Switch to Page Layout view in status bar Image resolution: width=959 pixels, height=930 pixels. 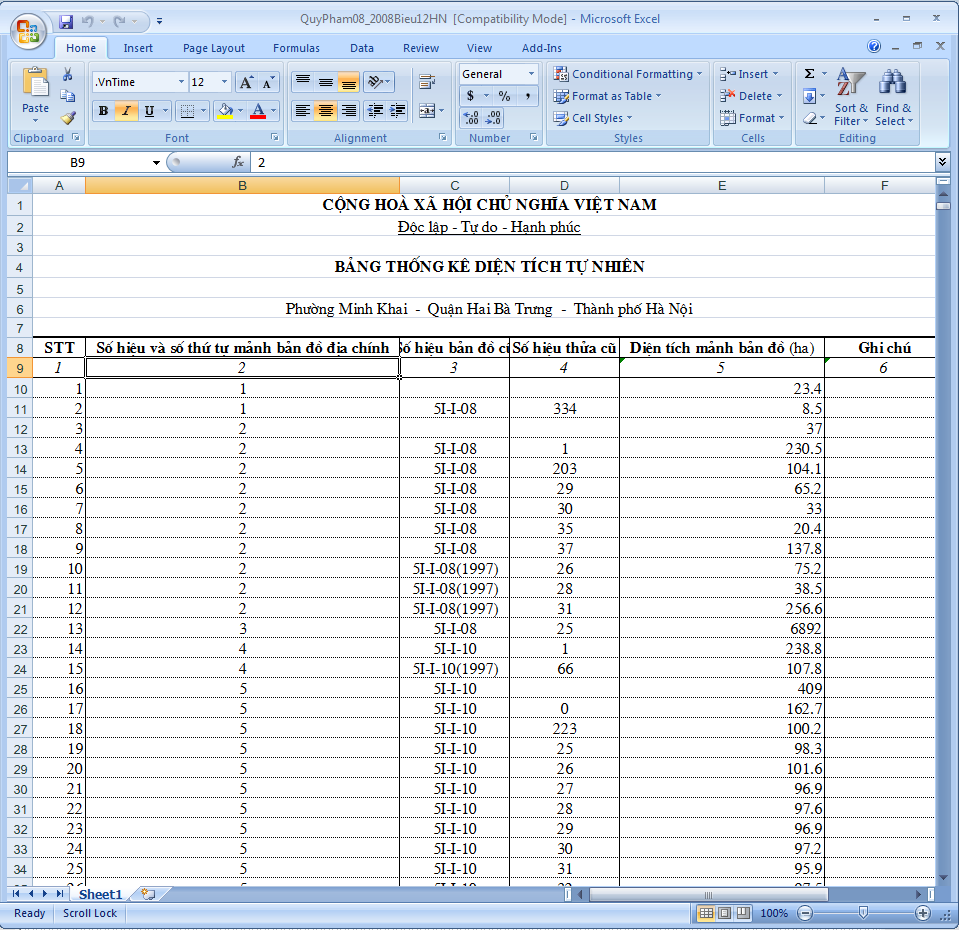tap(725, 913)
